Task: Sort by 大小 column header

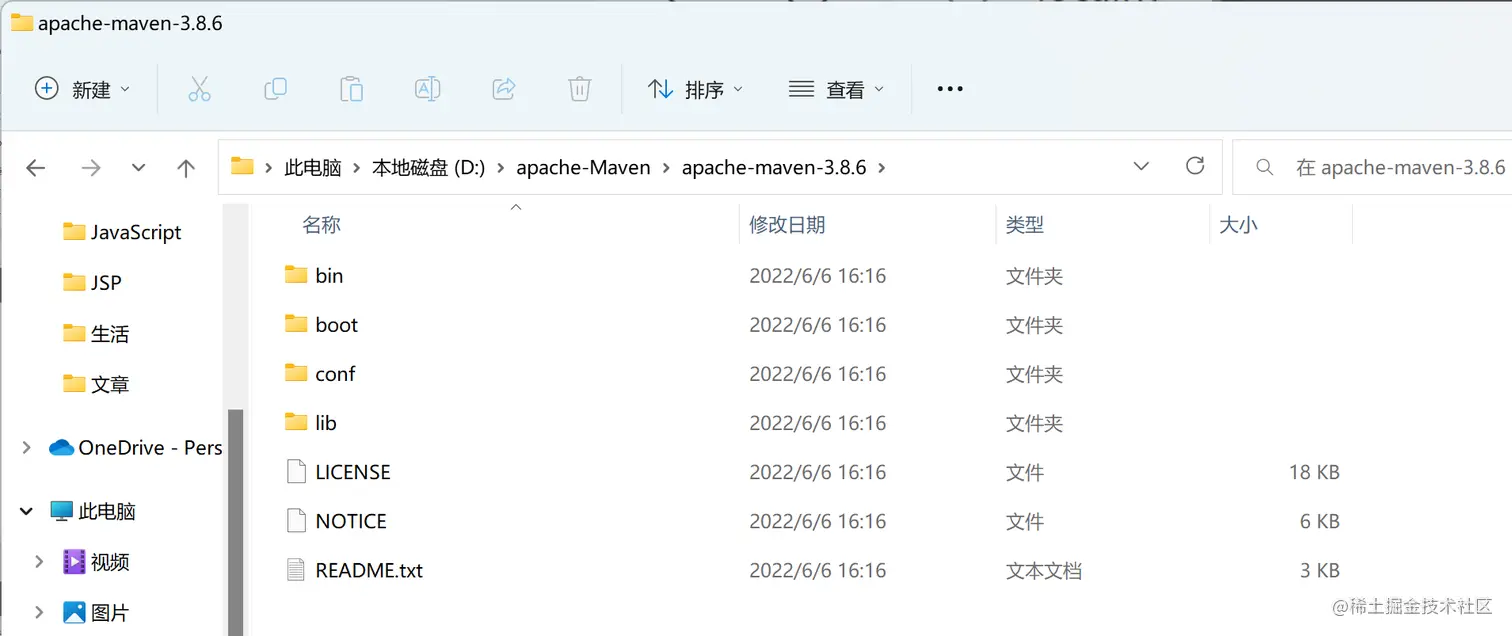Action: (x=1238, y=225)
